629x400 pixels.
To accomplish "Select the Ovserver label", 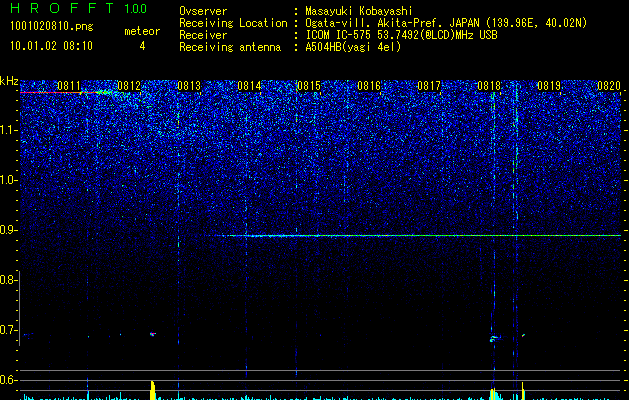I will [x=203, y=11].
